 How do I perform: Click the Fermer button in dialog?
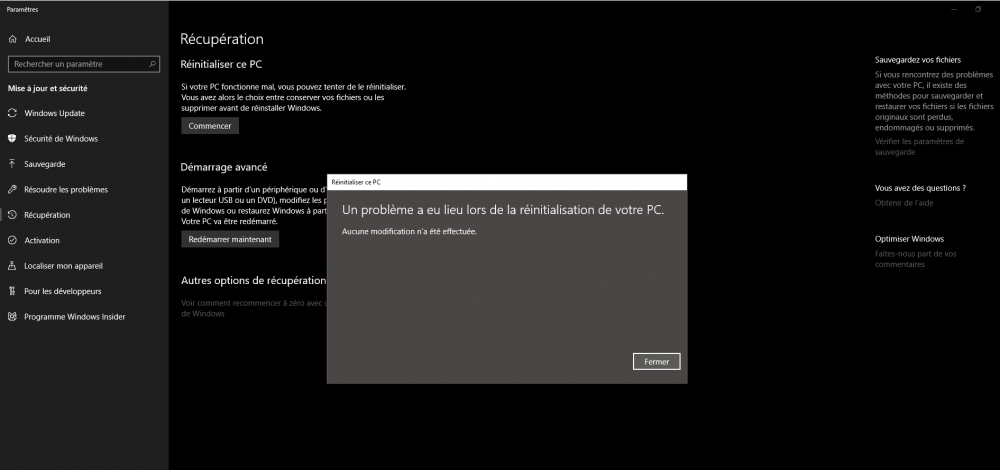656,362
